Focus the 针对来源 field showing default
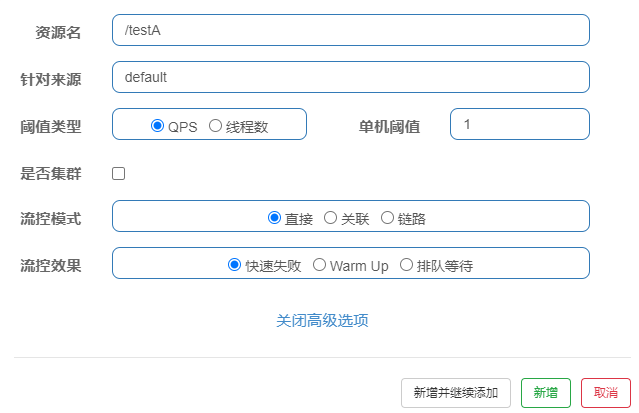The image size is (639, 413). [351, 77]
